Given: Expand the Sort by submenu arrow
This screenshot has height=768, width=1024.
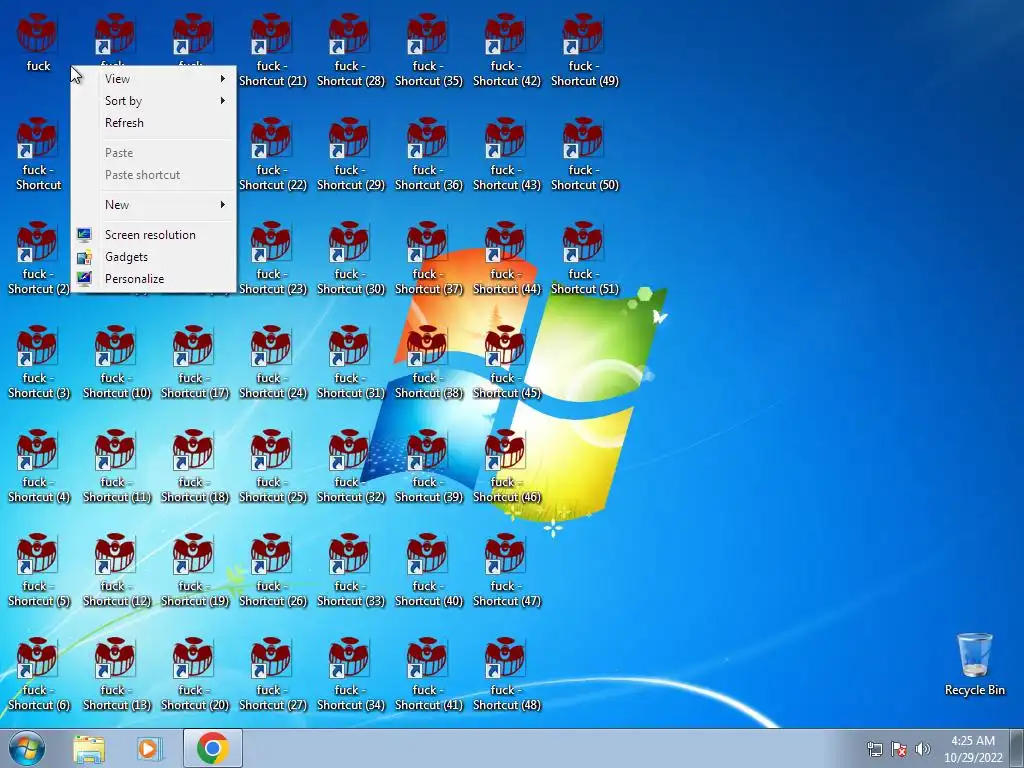Looking at the screenshot, I should [223, 101].
